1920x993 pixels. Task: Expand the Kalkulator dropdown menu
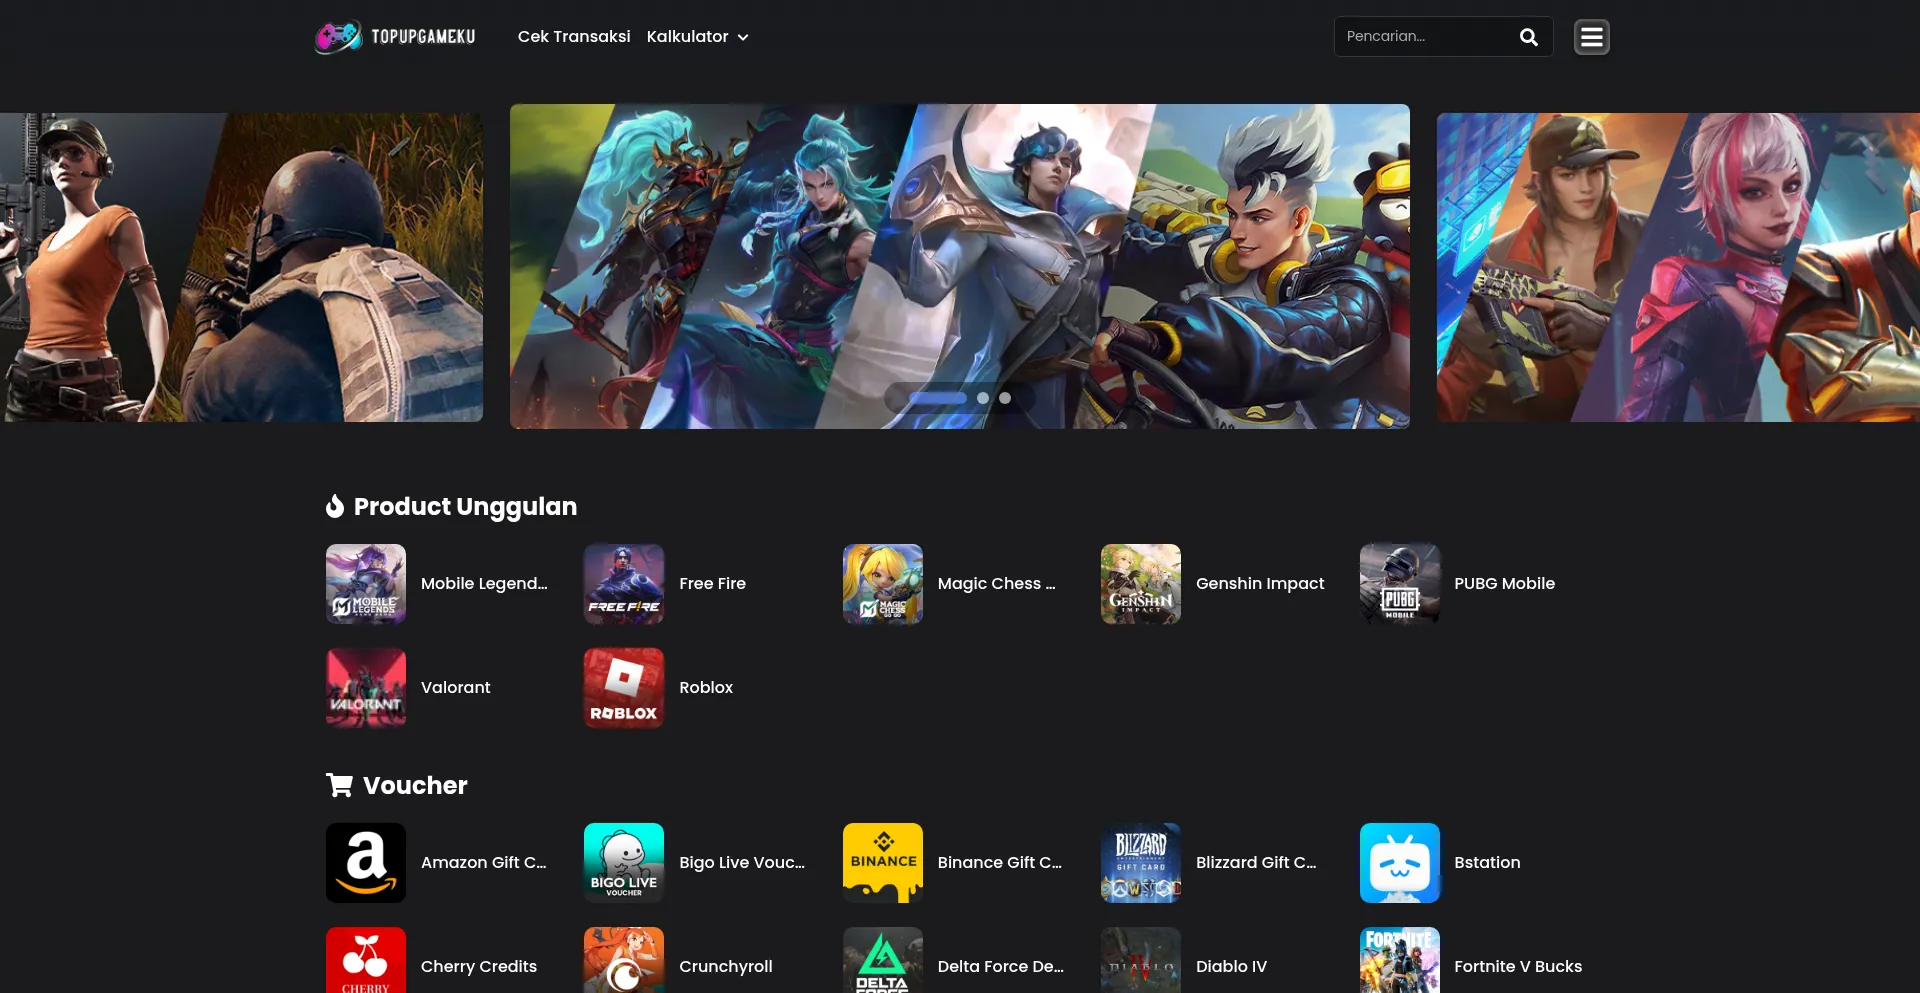click(x=697, y=37)
